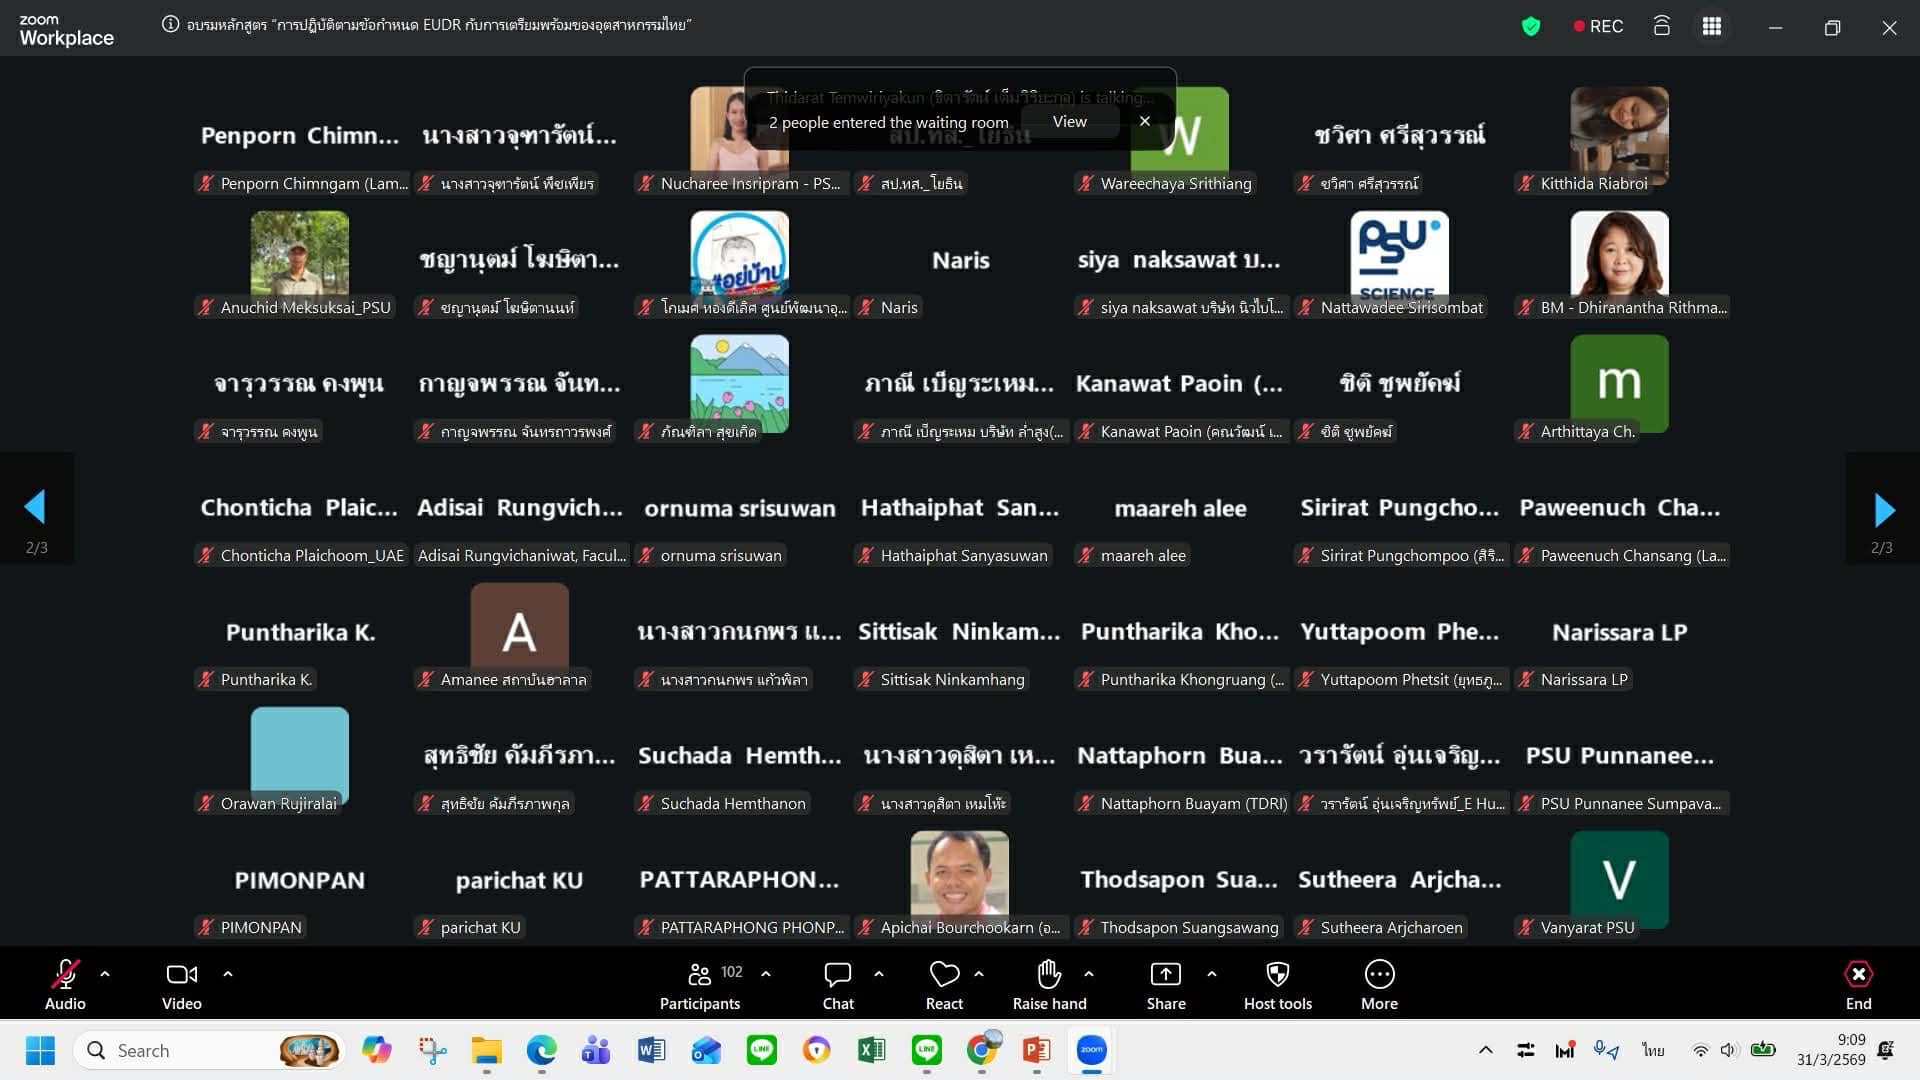The image size is (1920, 1080).
Task: Expand Participants options caret
Action: [766, 973]
